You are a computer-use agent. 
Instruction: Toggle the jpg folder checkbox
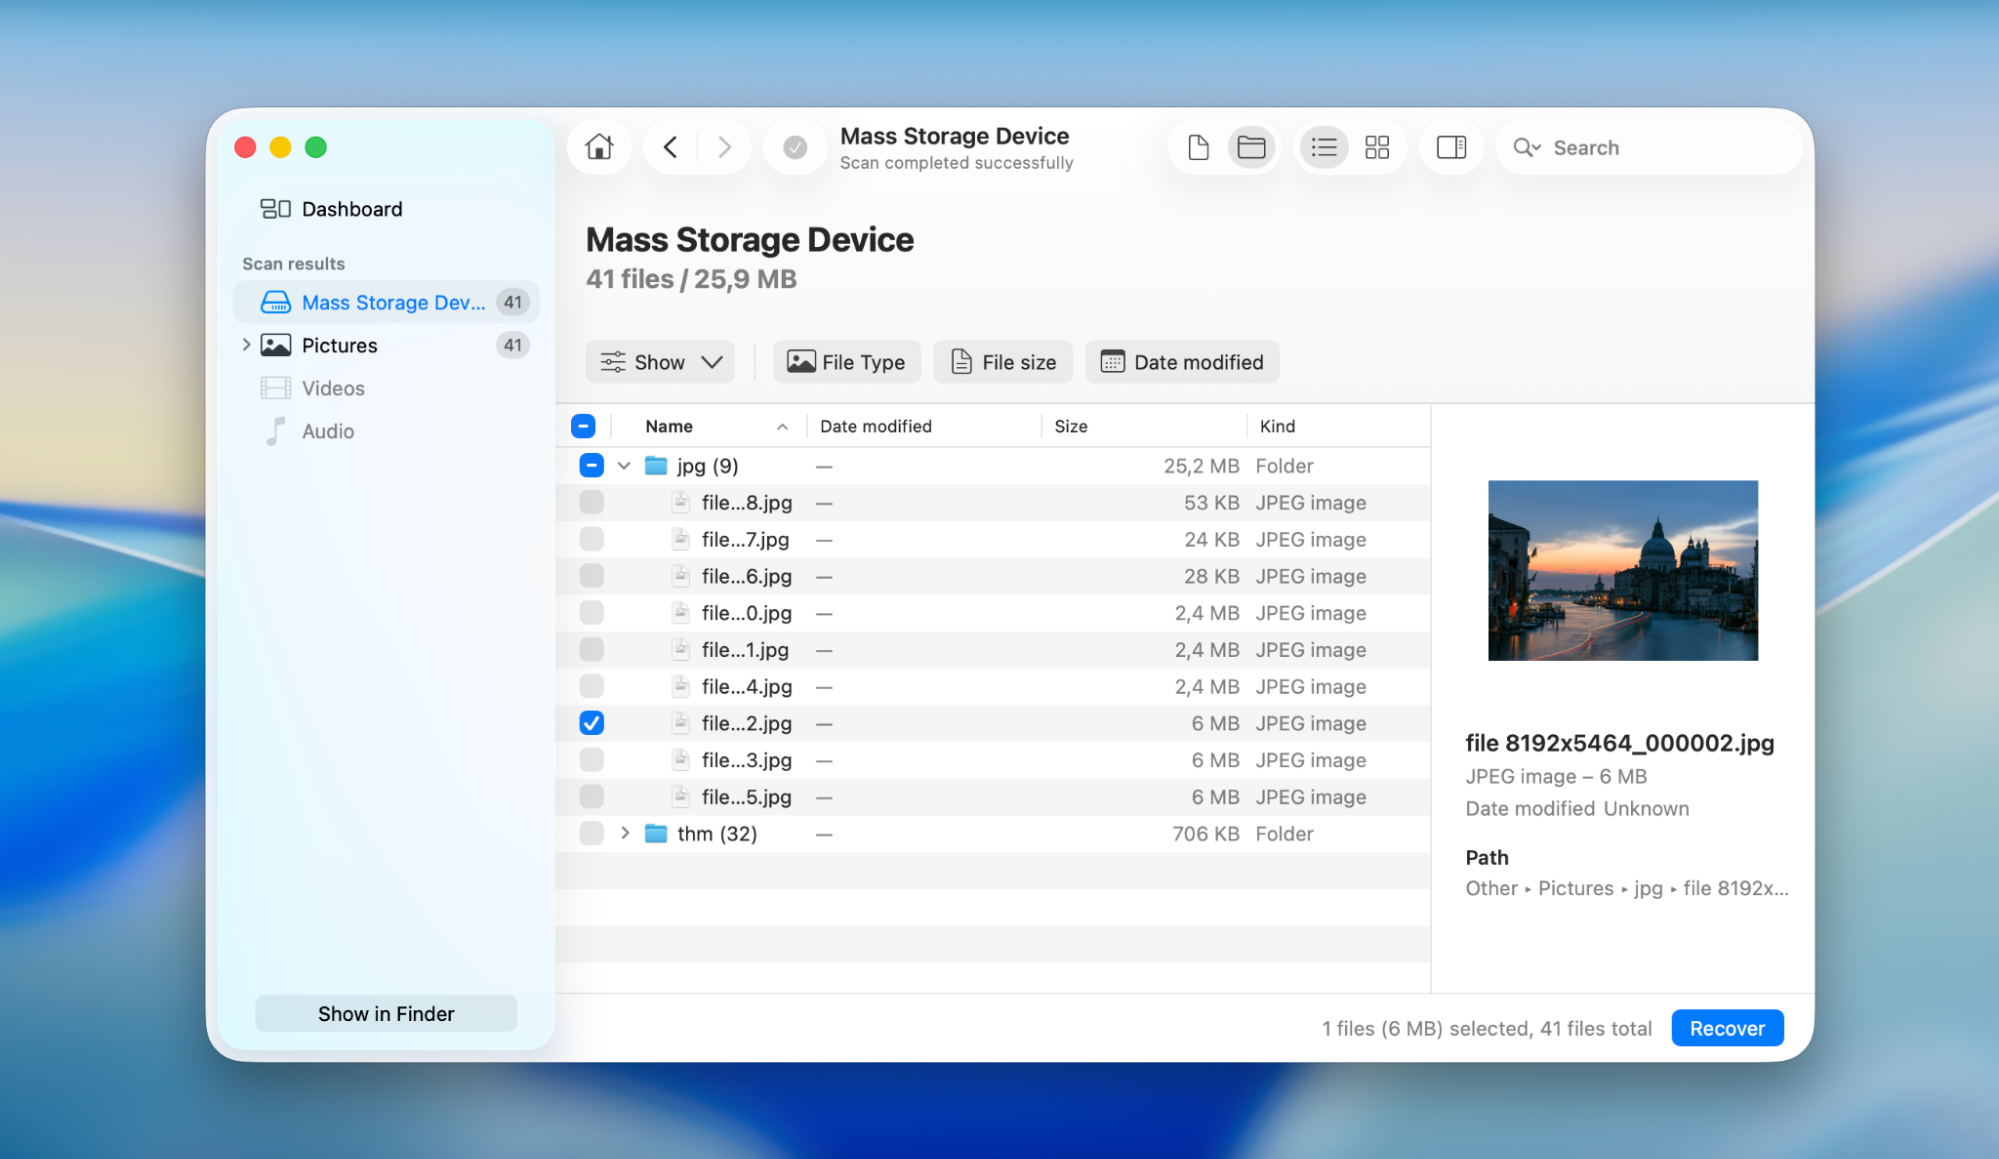coord(591,466)
